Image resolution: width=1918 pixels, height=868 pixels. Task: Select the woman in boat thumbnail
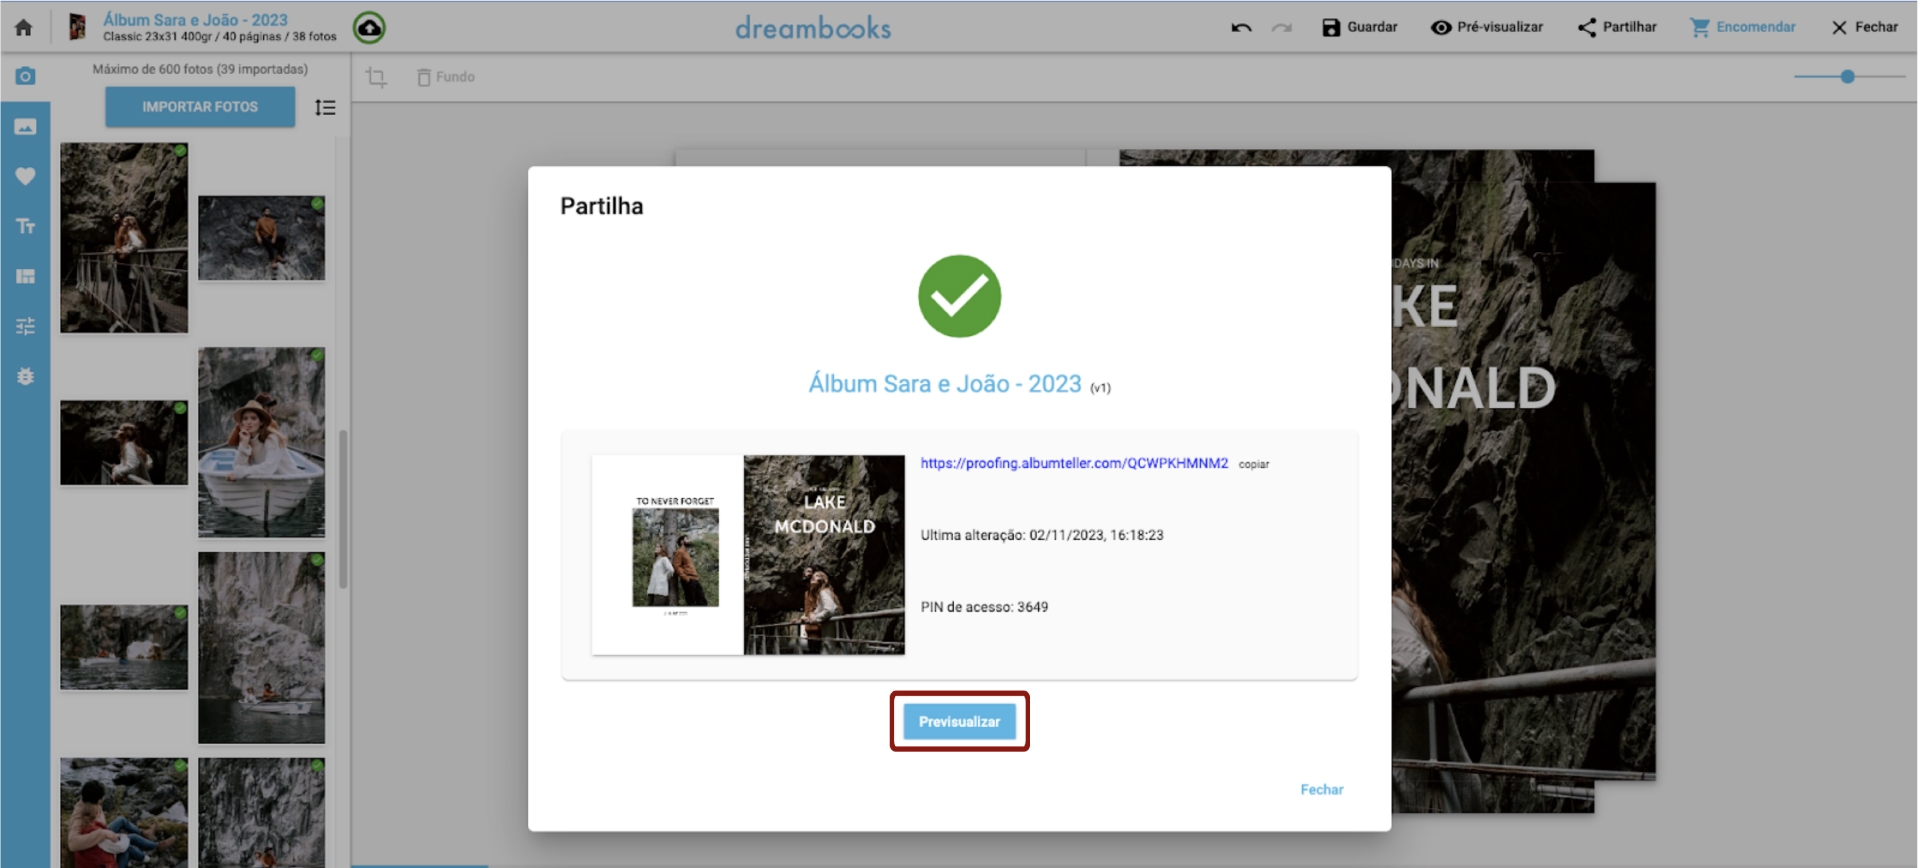coord(261,442)
